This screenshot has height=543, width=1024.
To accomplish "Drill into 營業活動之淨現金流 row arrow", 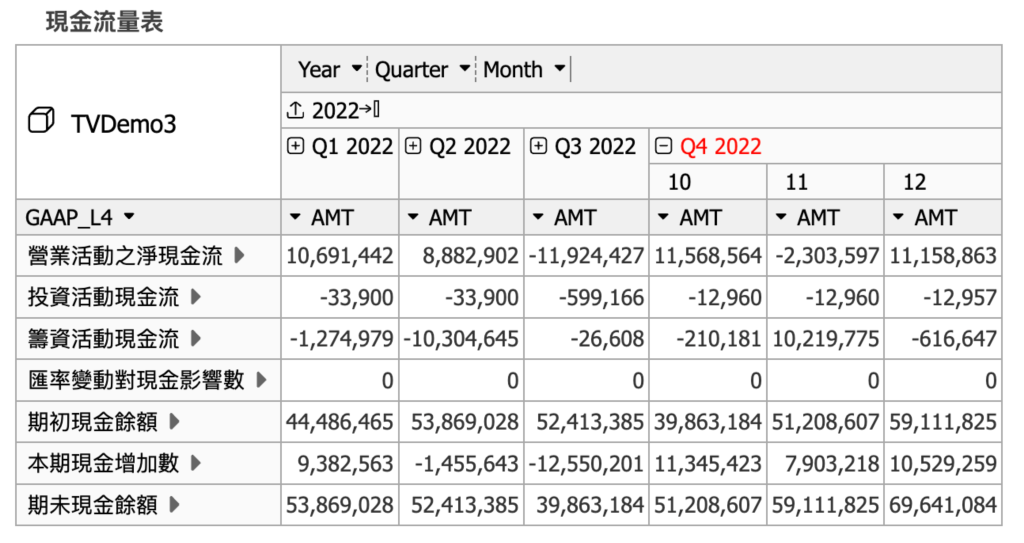I will click(239, 256).
